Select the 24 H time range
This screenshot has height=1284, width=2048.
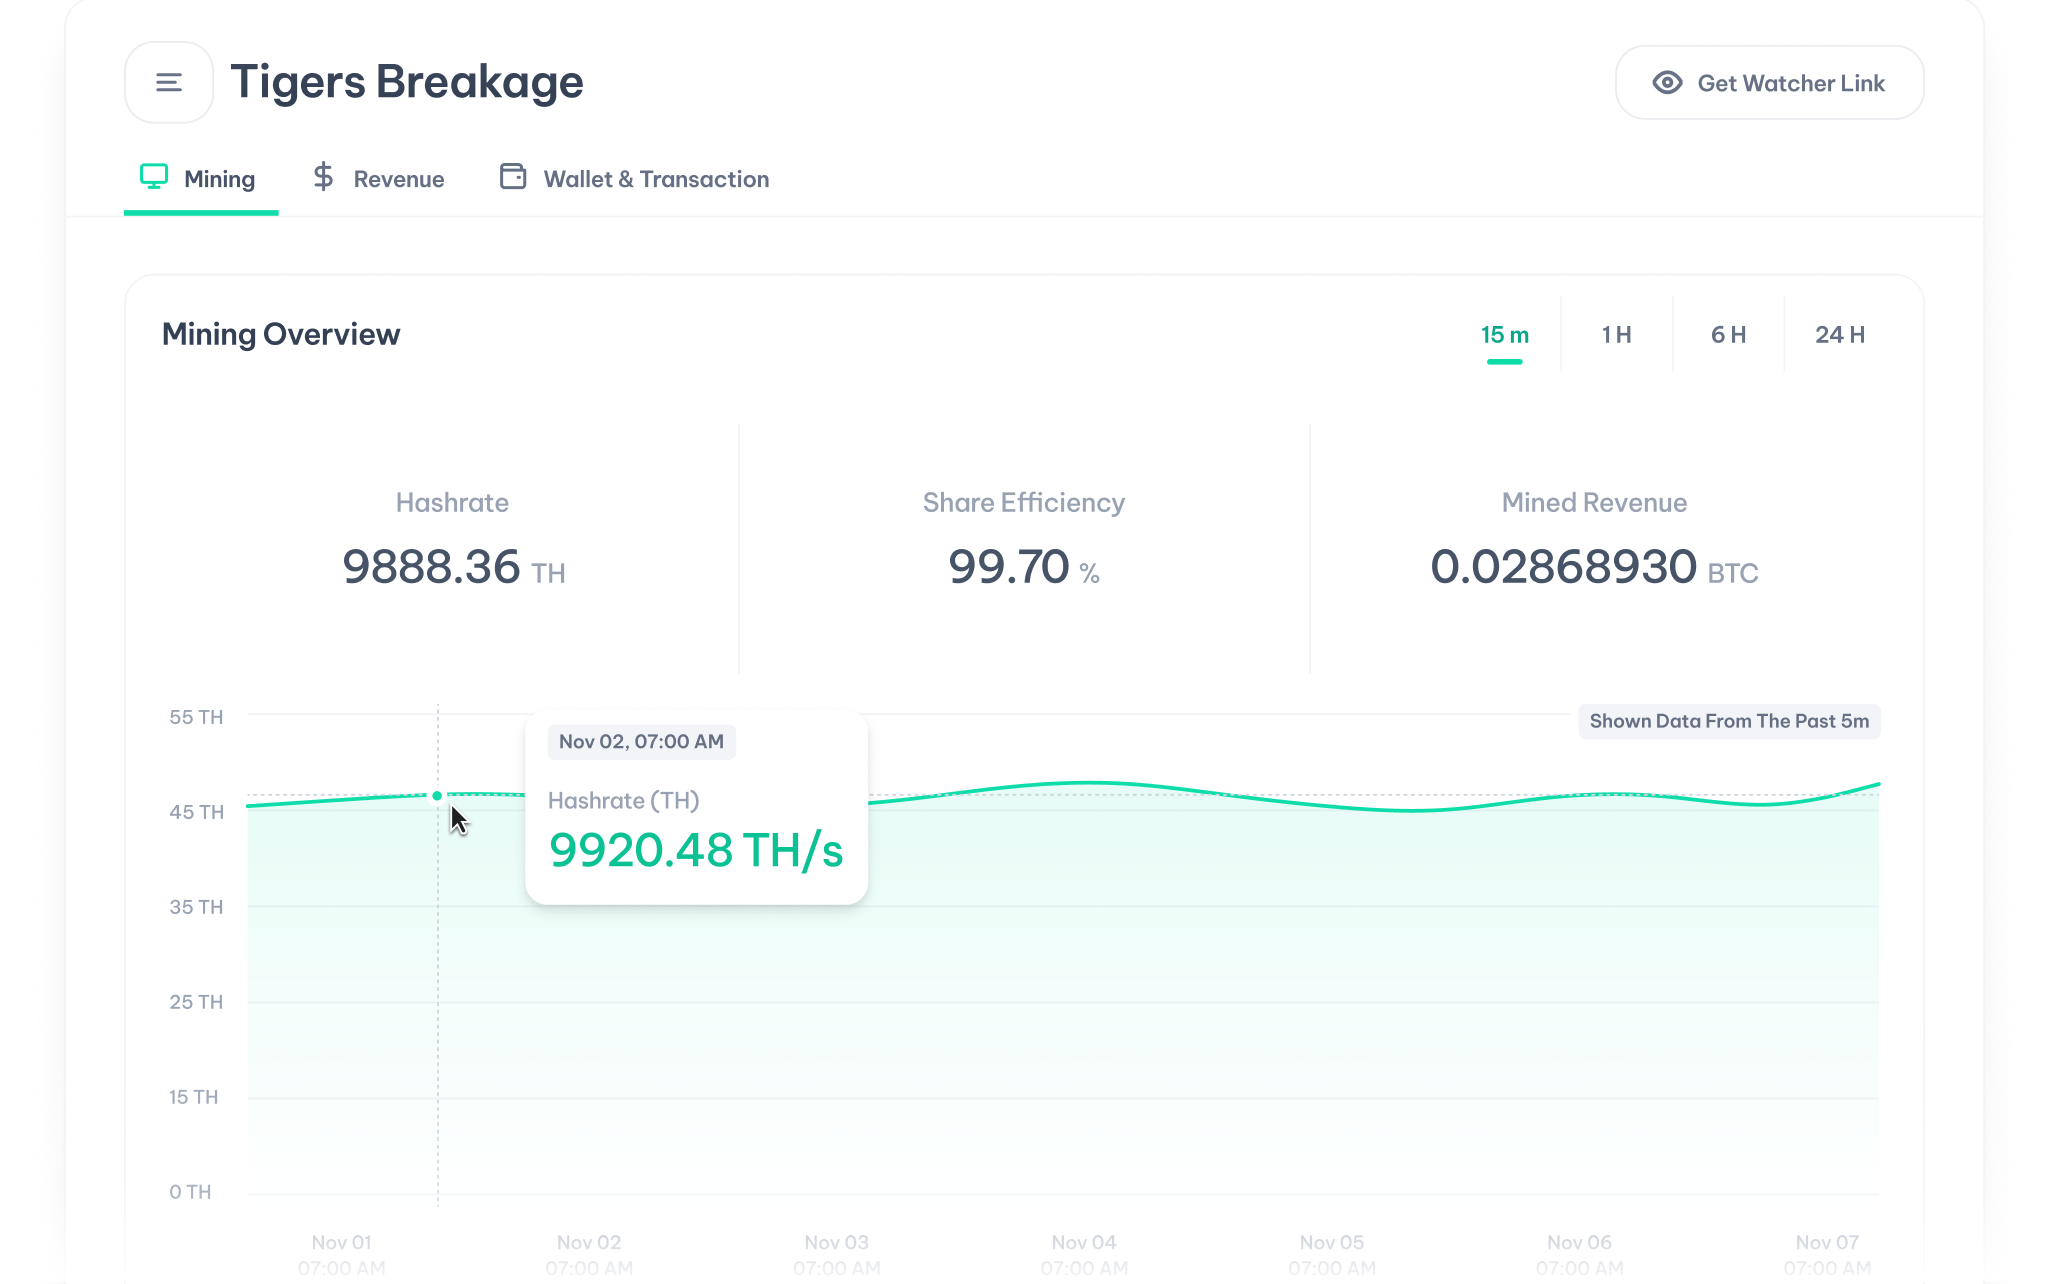[x=1840, y=335]
